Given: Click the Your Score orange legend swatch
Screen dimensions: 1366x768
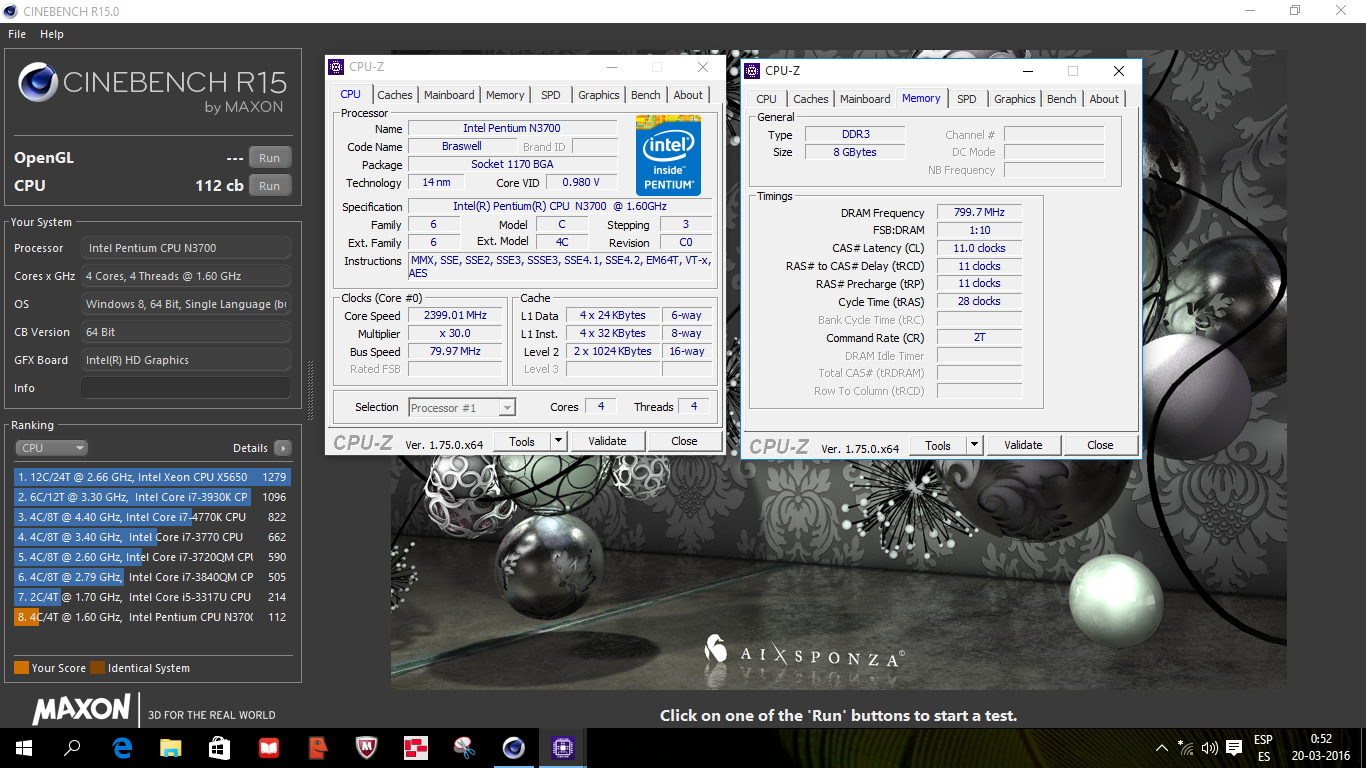Looking at the screenshot, I should click(21, 668).
